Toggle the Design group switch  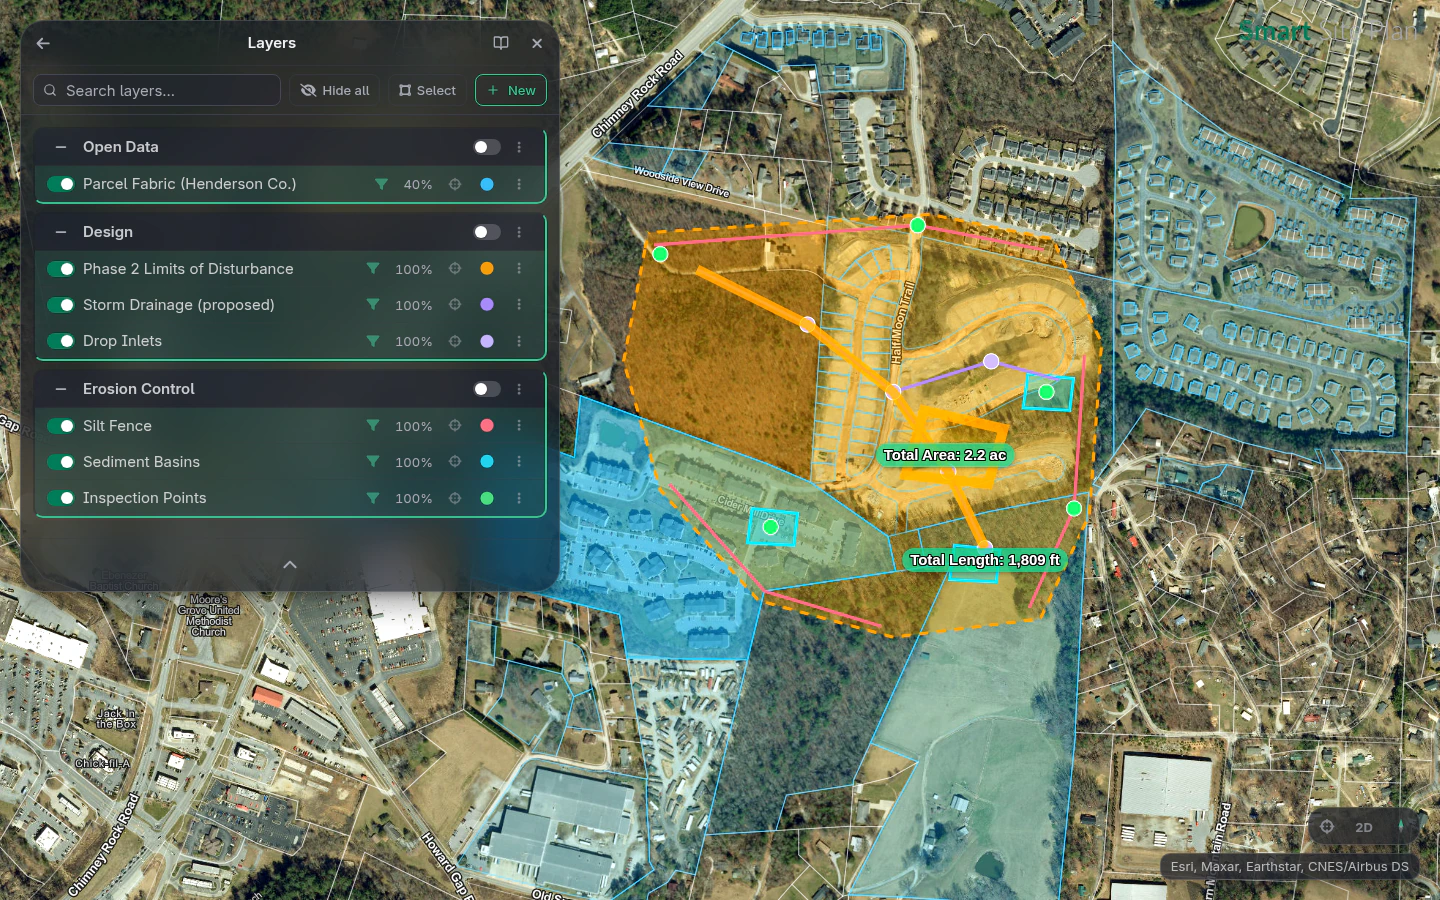click(x=487, y=232)
